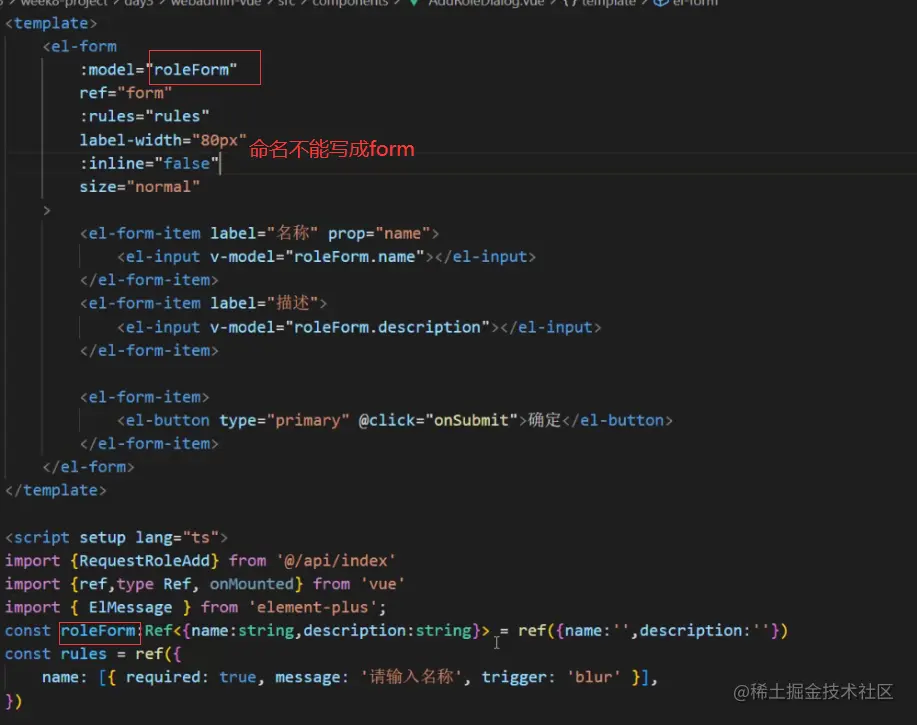Click the type="primary" button attribute
917x725 pixels.
pos(284,420)
